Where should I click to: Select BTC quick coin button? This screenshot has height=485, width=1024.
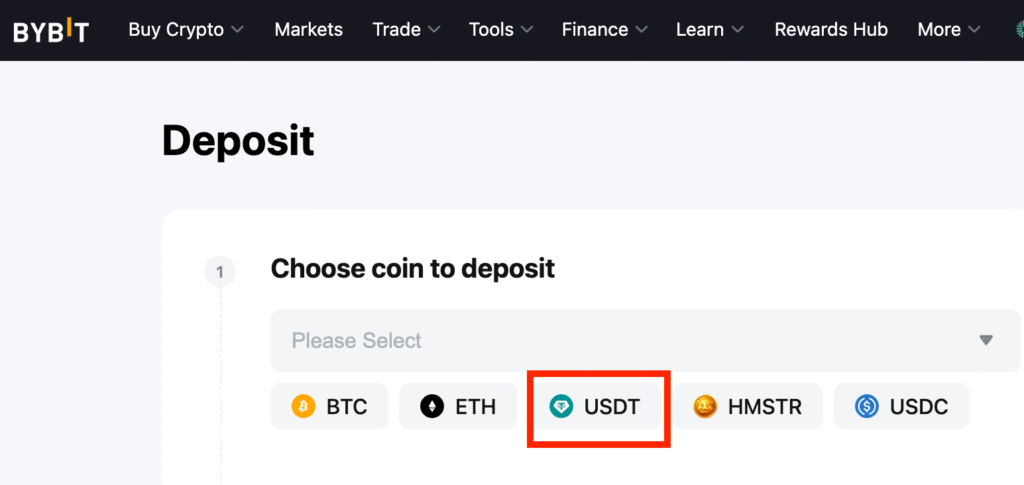pos(329,407)
